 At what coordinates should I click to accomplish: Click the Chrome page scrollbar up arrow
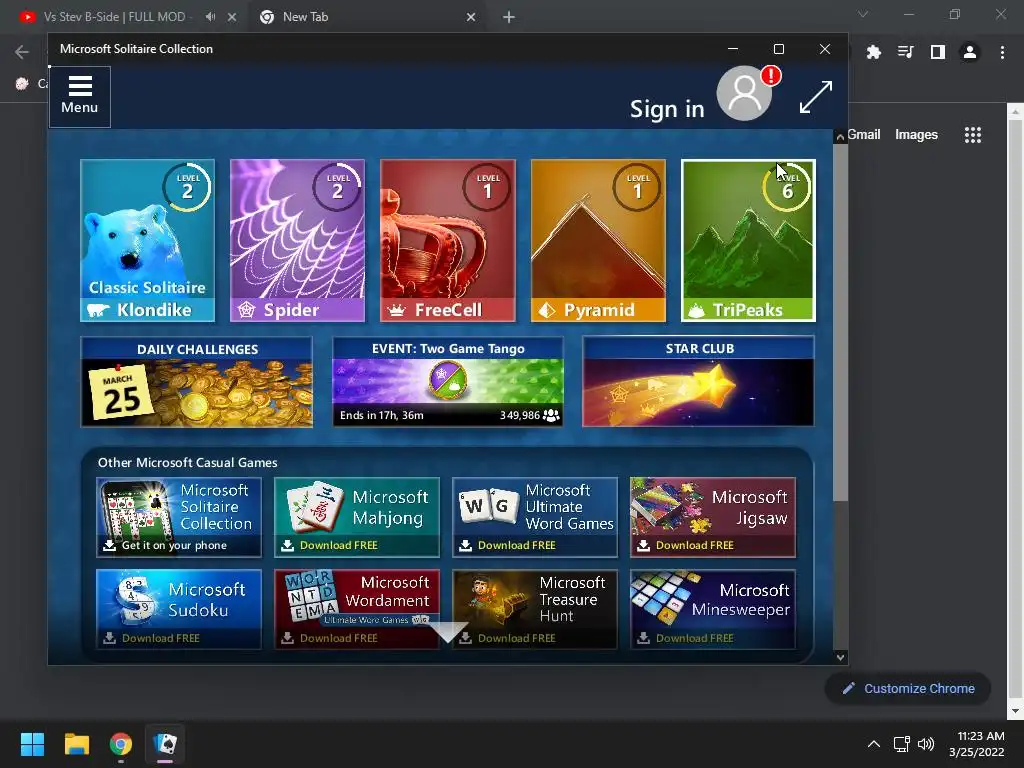(1015, 112)
